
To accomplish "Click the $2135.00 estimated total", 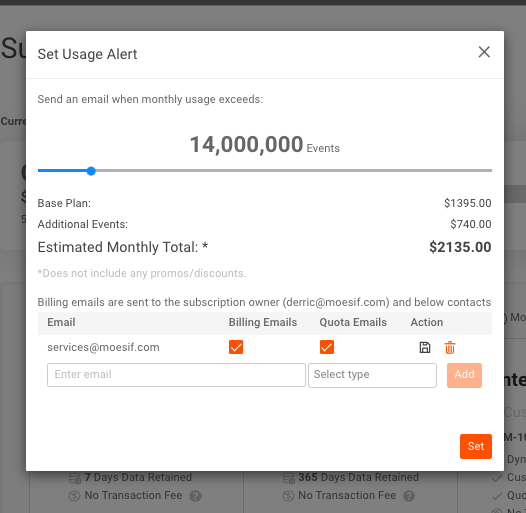I will point(460,247).
